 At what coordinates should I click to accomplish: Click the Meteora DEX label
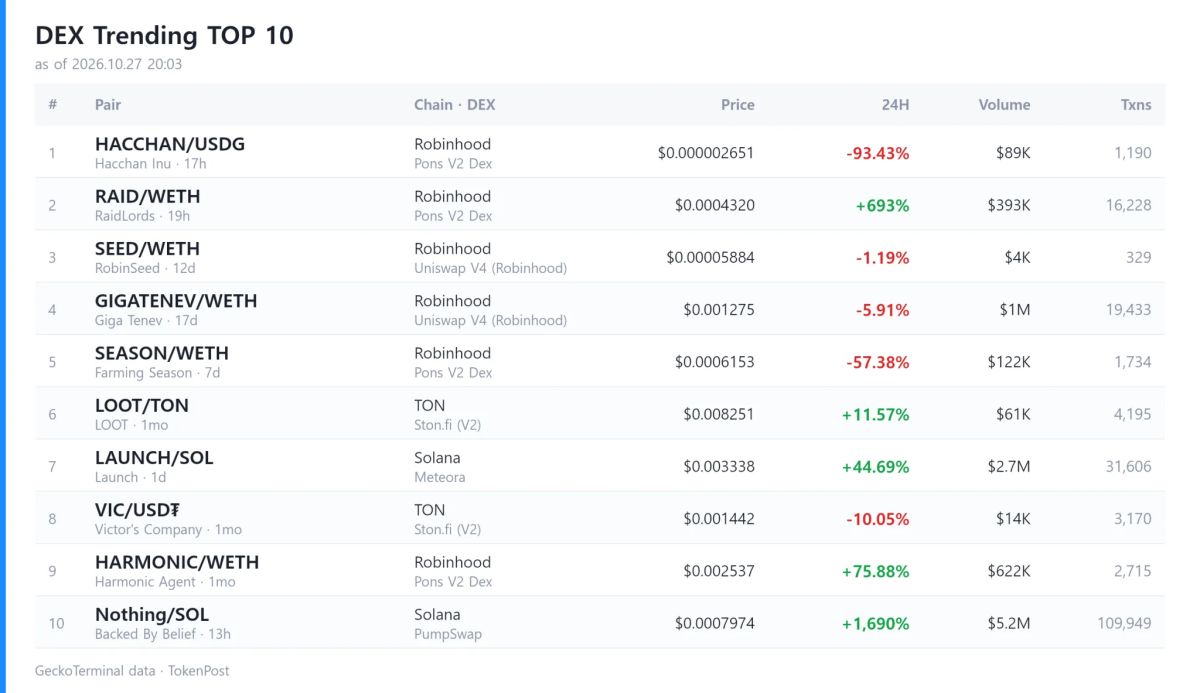pos(440,477)
